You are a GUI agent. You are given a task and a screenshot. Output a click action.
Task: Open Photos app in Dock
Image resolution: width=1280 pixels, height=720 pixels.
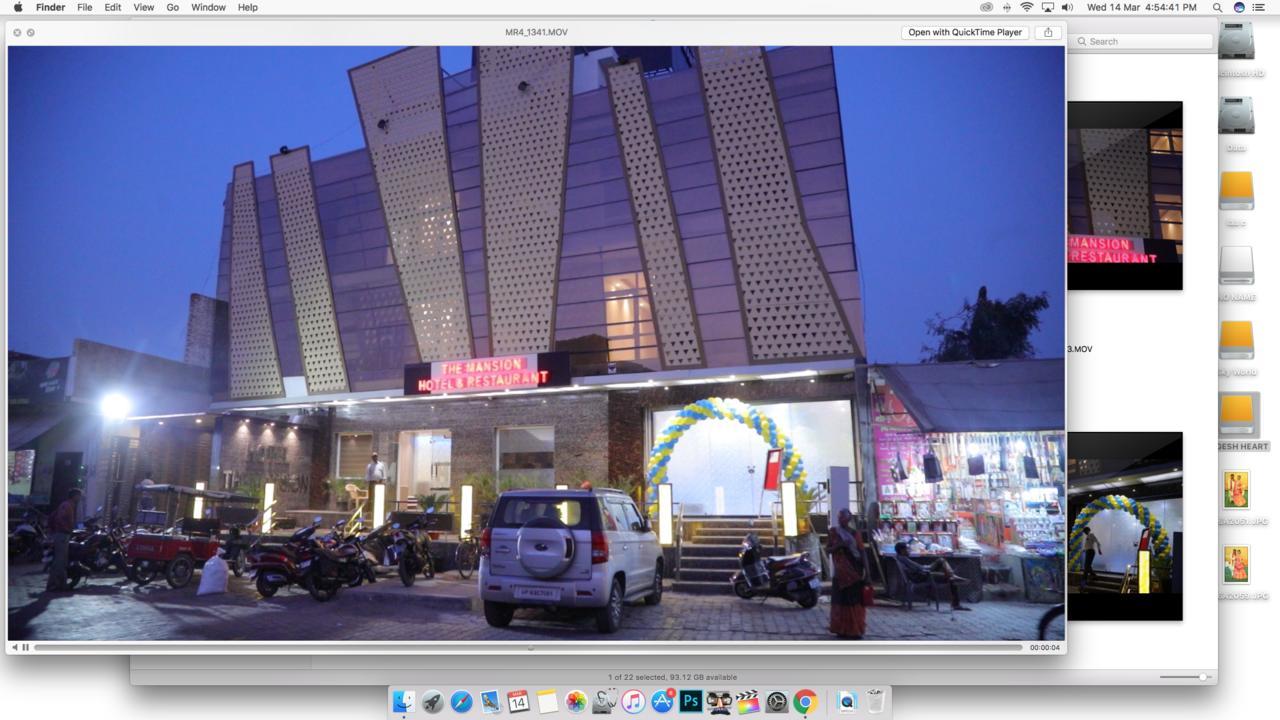[576, 702]
